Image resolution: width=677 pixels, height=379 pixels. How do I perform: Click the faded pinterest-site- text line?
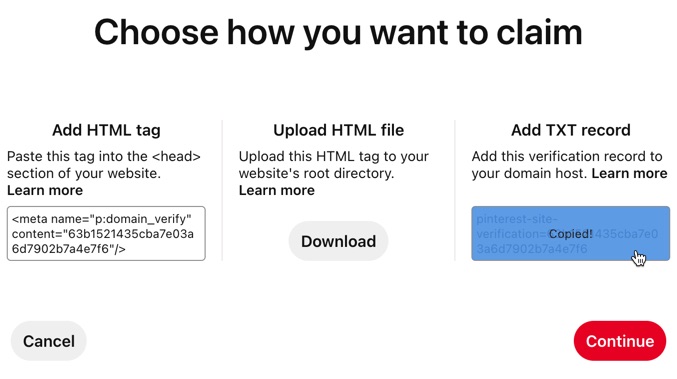coord(517,219)
